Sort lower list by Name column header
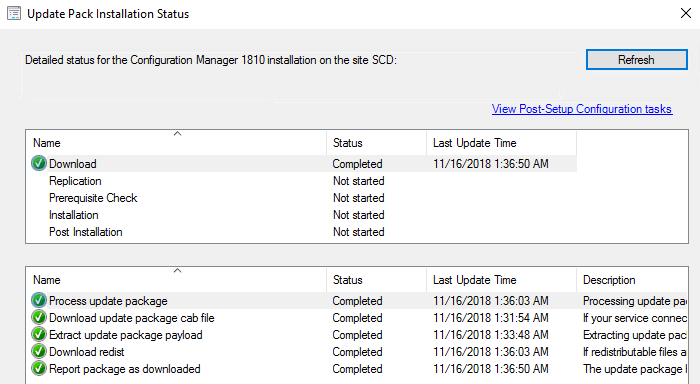The width and height of the screenshot is (700, 384). [x=176, y=280]
